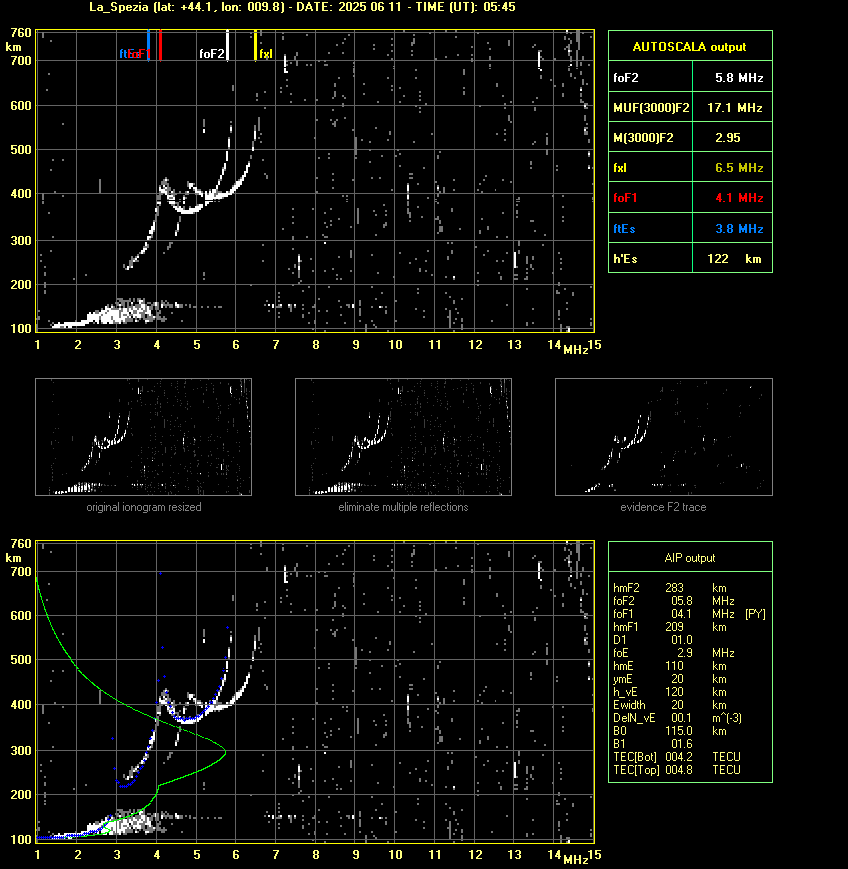Select the M(3000)F2 2.95 value
848x869 pixels.
(727, 137)
